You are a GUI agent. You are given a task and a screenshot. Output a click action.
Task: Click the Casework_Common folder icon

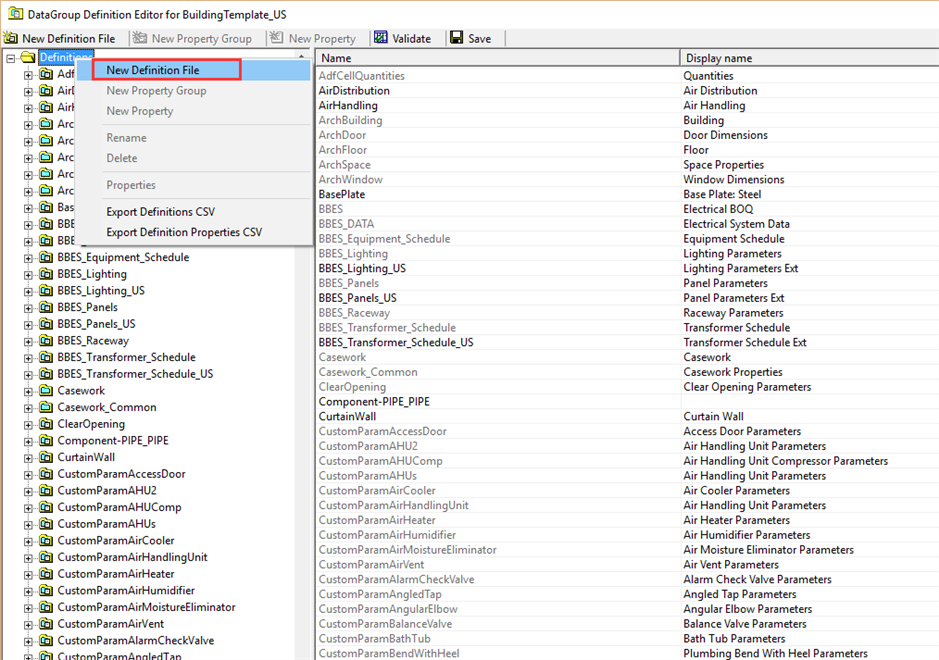pyautogui.click(x=46, y=407)
